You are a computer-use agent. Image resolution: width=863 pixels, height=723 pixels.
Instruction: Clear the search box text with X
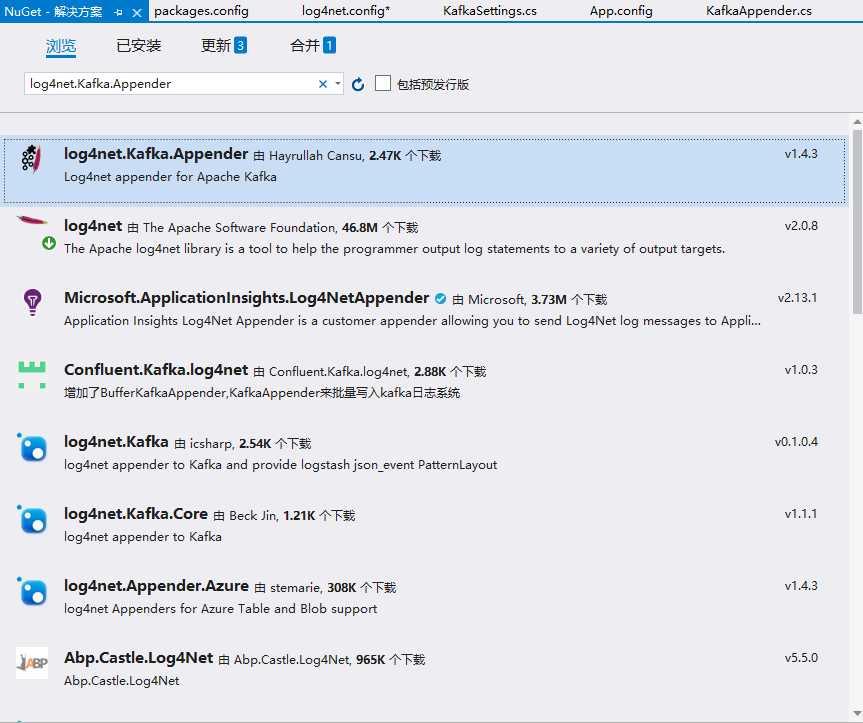coord(323,84)
